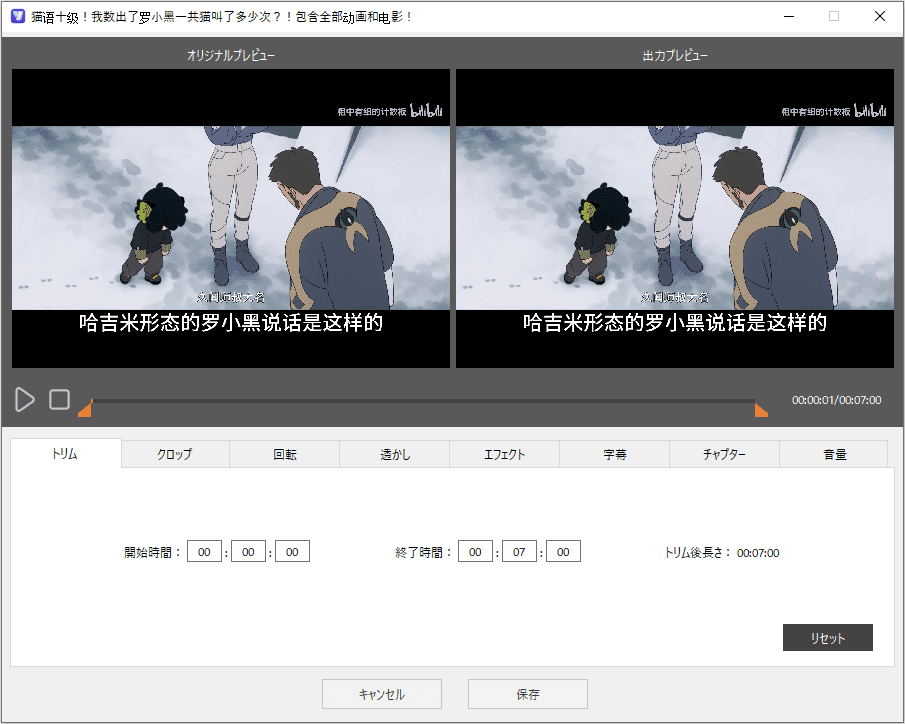
Task: Click the playback seek bar track
Action: (423, 400)
